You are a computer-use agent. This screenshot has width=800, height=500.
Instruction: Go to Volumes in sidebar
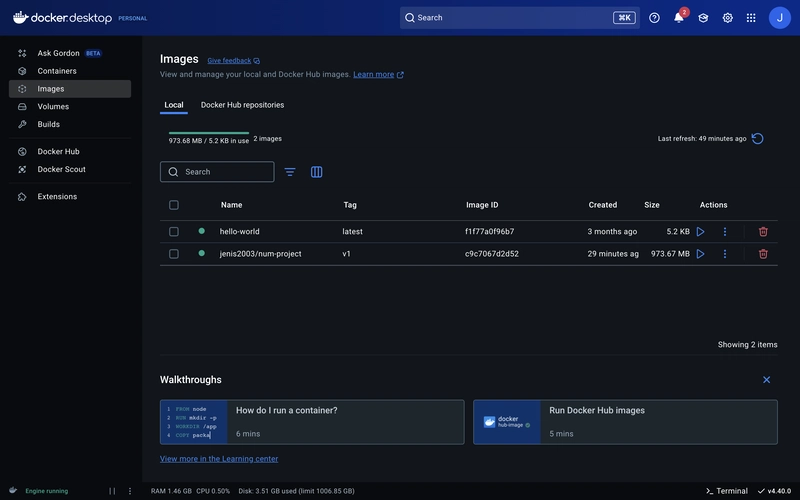pos(70,107)
